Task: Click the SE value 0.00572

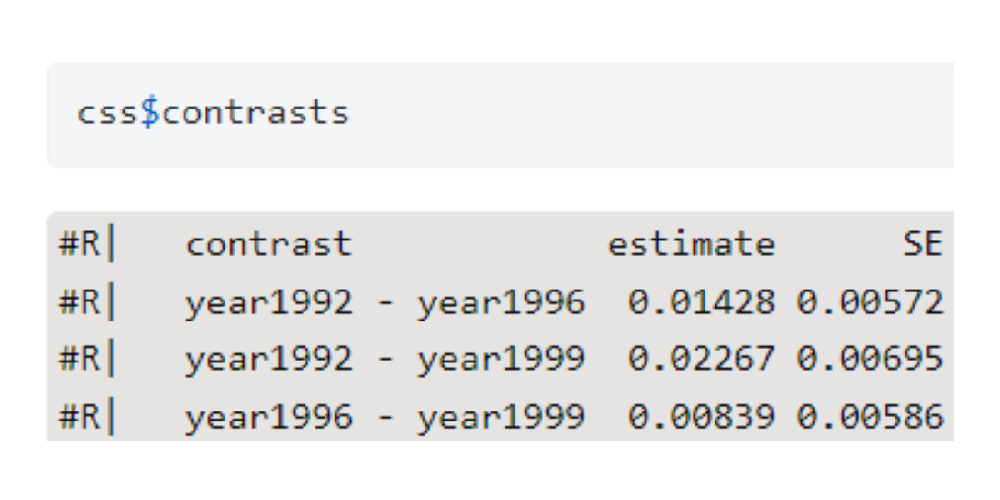Action: tap(870, 301)
